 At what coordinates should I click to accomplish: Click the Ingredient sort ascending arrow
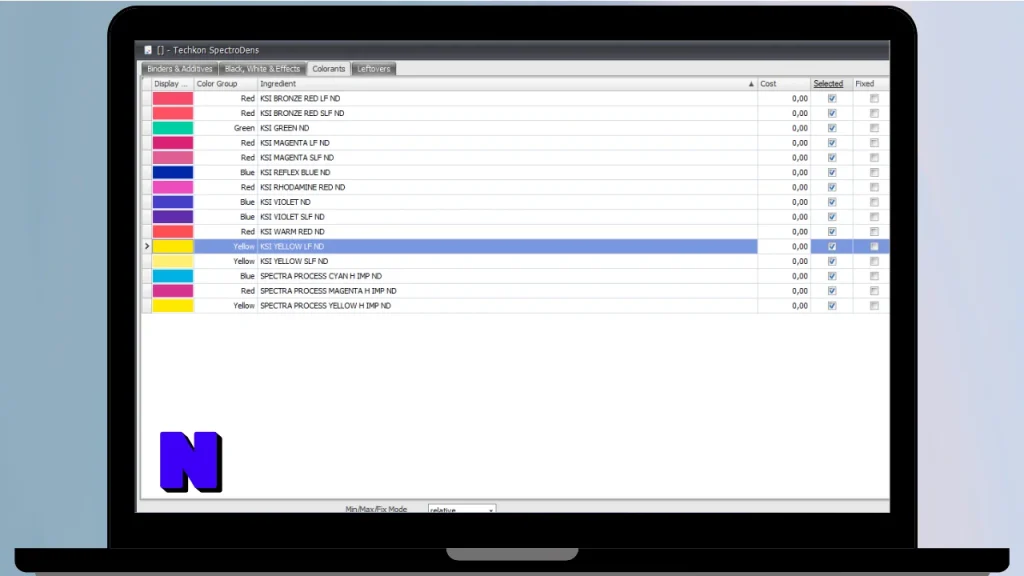751,84
